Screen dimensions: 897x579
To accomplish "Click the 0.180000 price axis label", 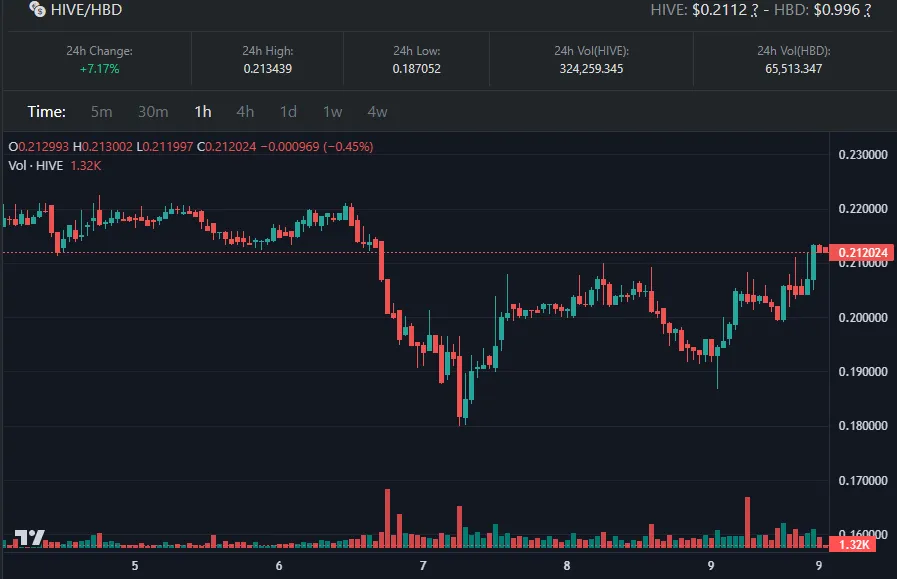I will 863,426.
